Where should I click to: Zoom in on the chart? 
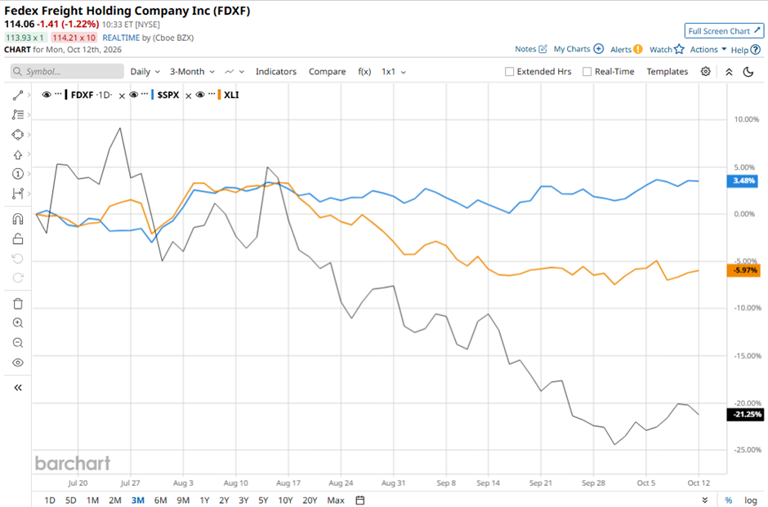(x=18, y=323)
